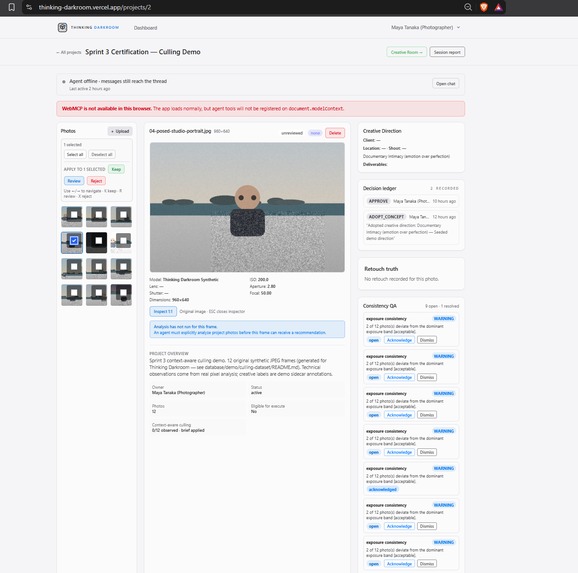Click the 'unreviewed' status label

(x=292, y=133)
